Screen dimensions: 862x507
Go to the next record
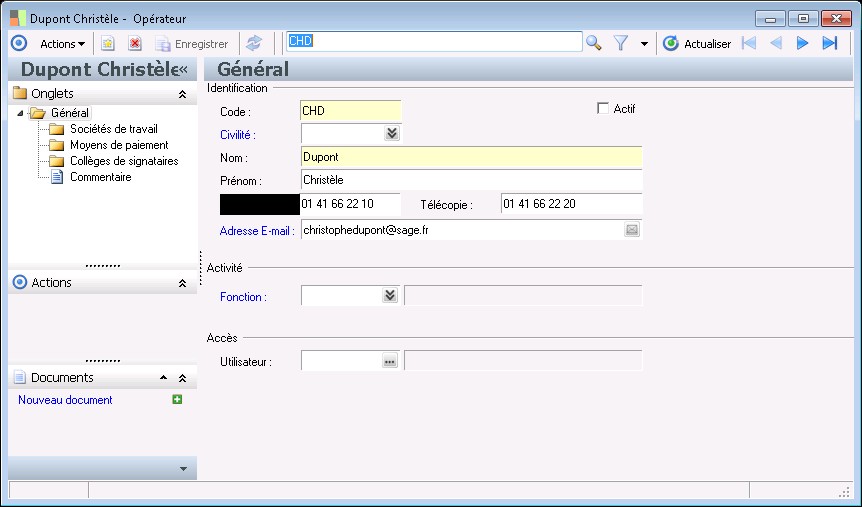pyautogui.click(x=803, y=43)
